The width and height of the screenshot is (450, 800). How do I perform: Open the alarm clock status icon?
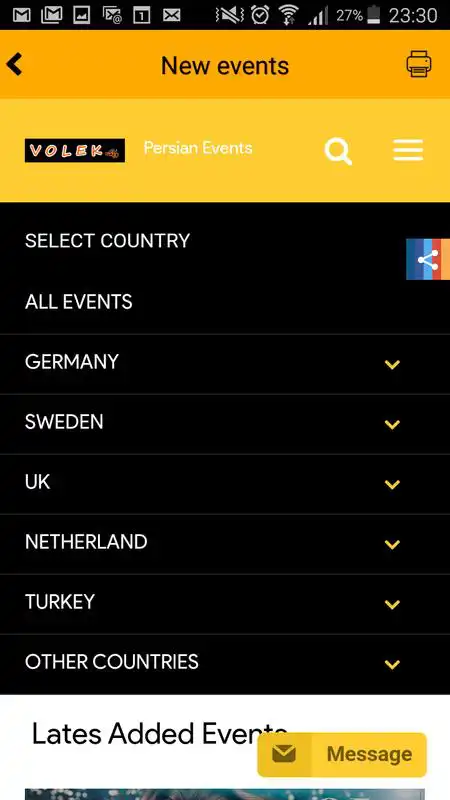260,14
